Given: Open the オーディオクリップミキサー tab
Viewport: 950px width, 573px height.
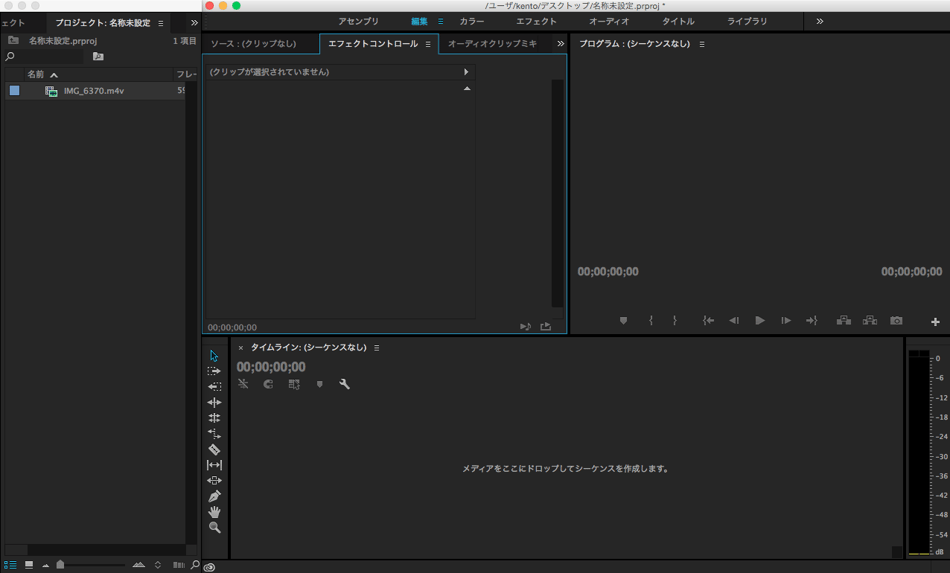Looking at the screenshot, I should pos(492,44).
